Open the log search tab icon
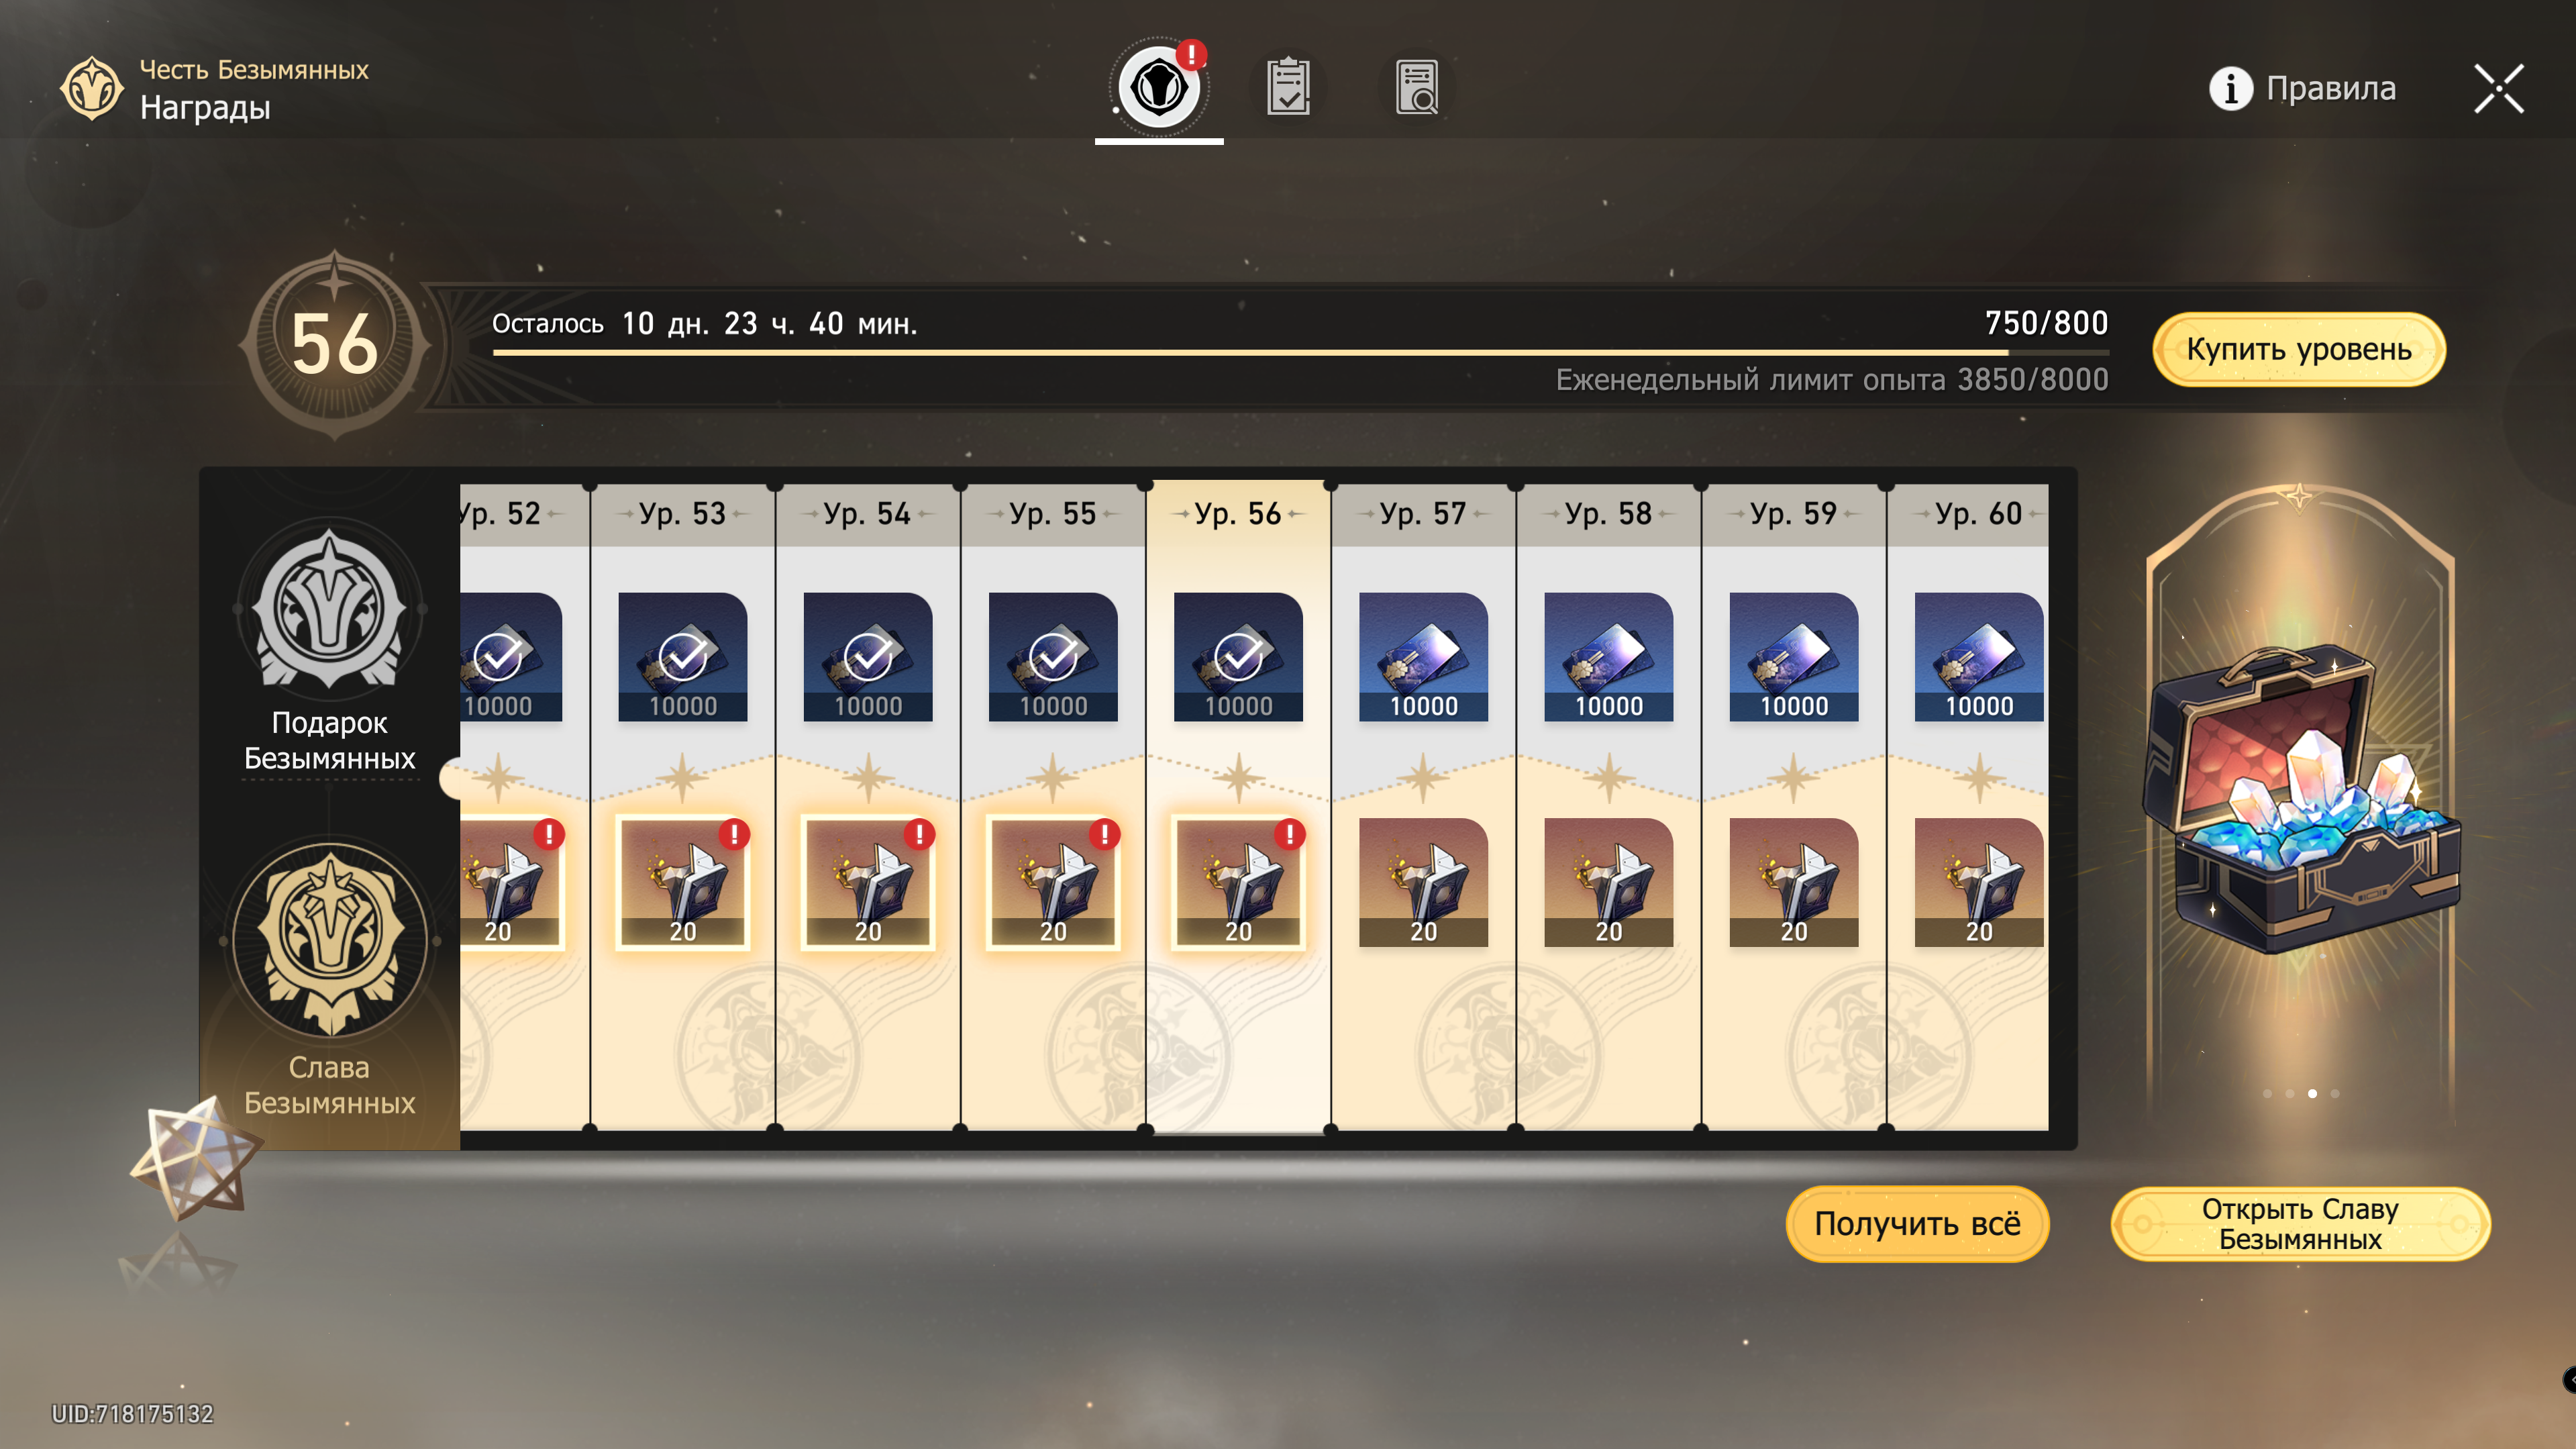Image resolution: width=2576 pixels, height=1449 pixels. click(1417, 87)
